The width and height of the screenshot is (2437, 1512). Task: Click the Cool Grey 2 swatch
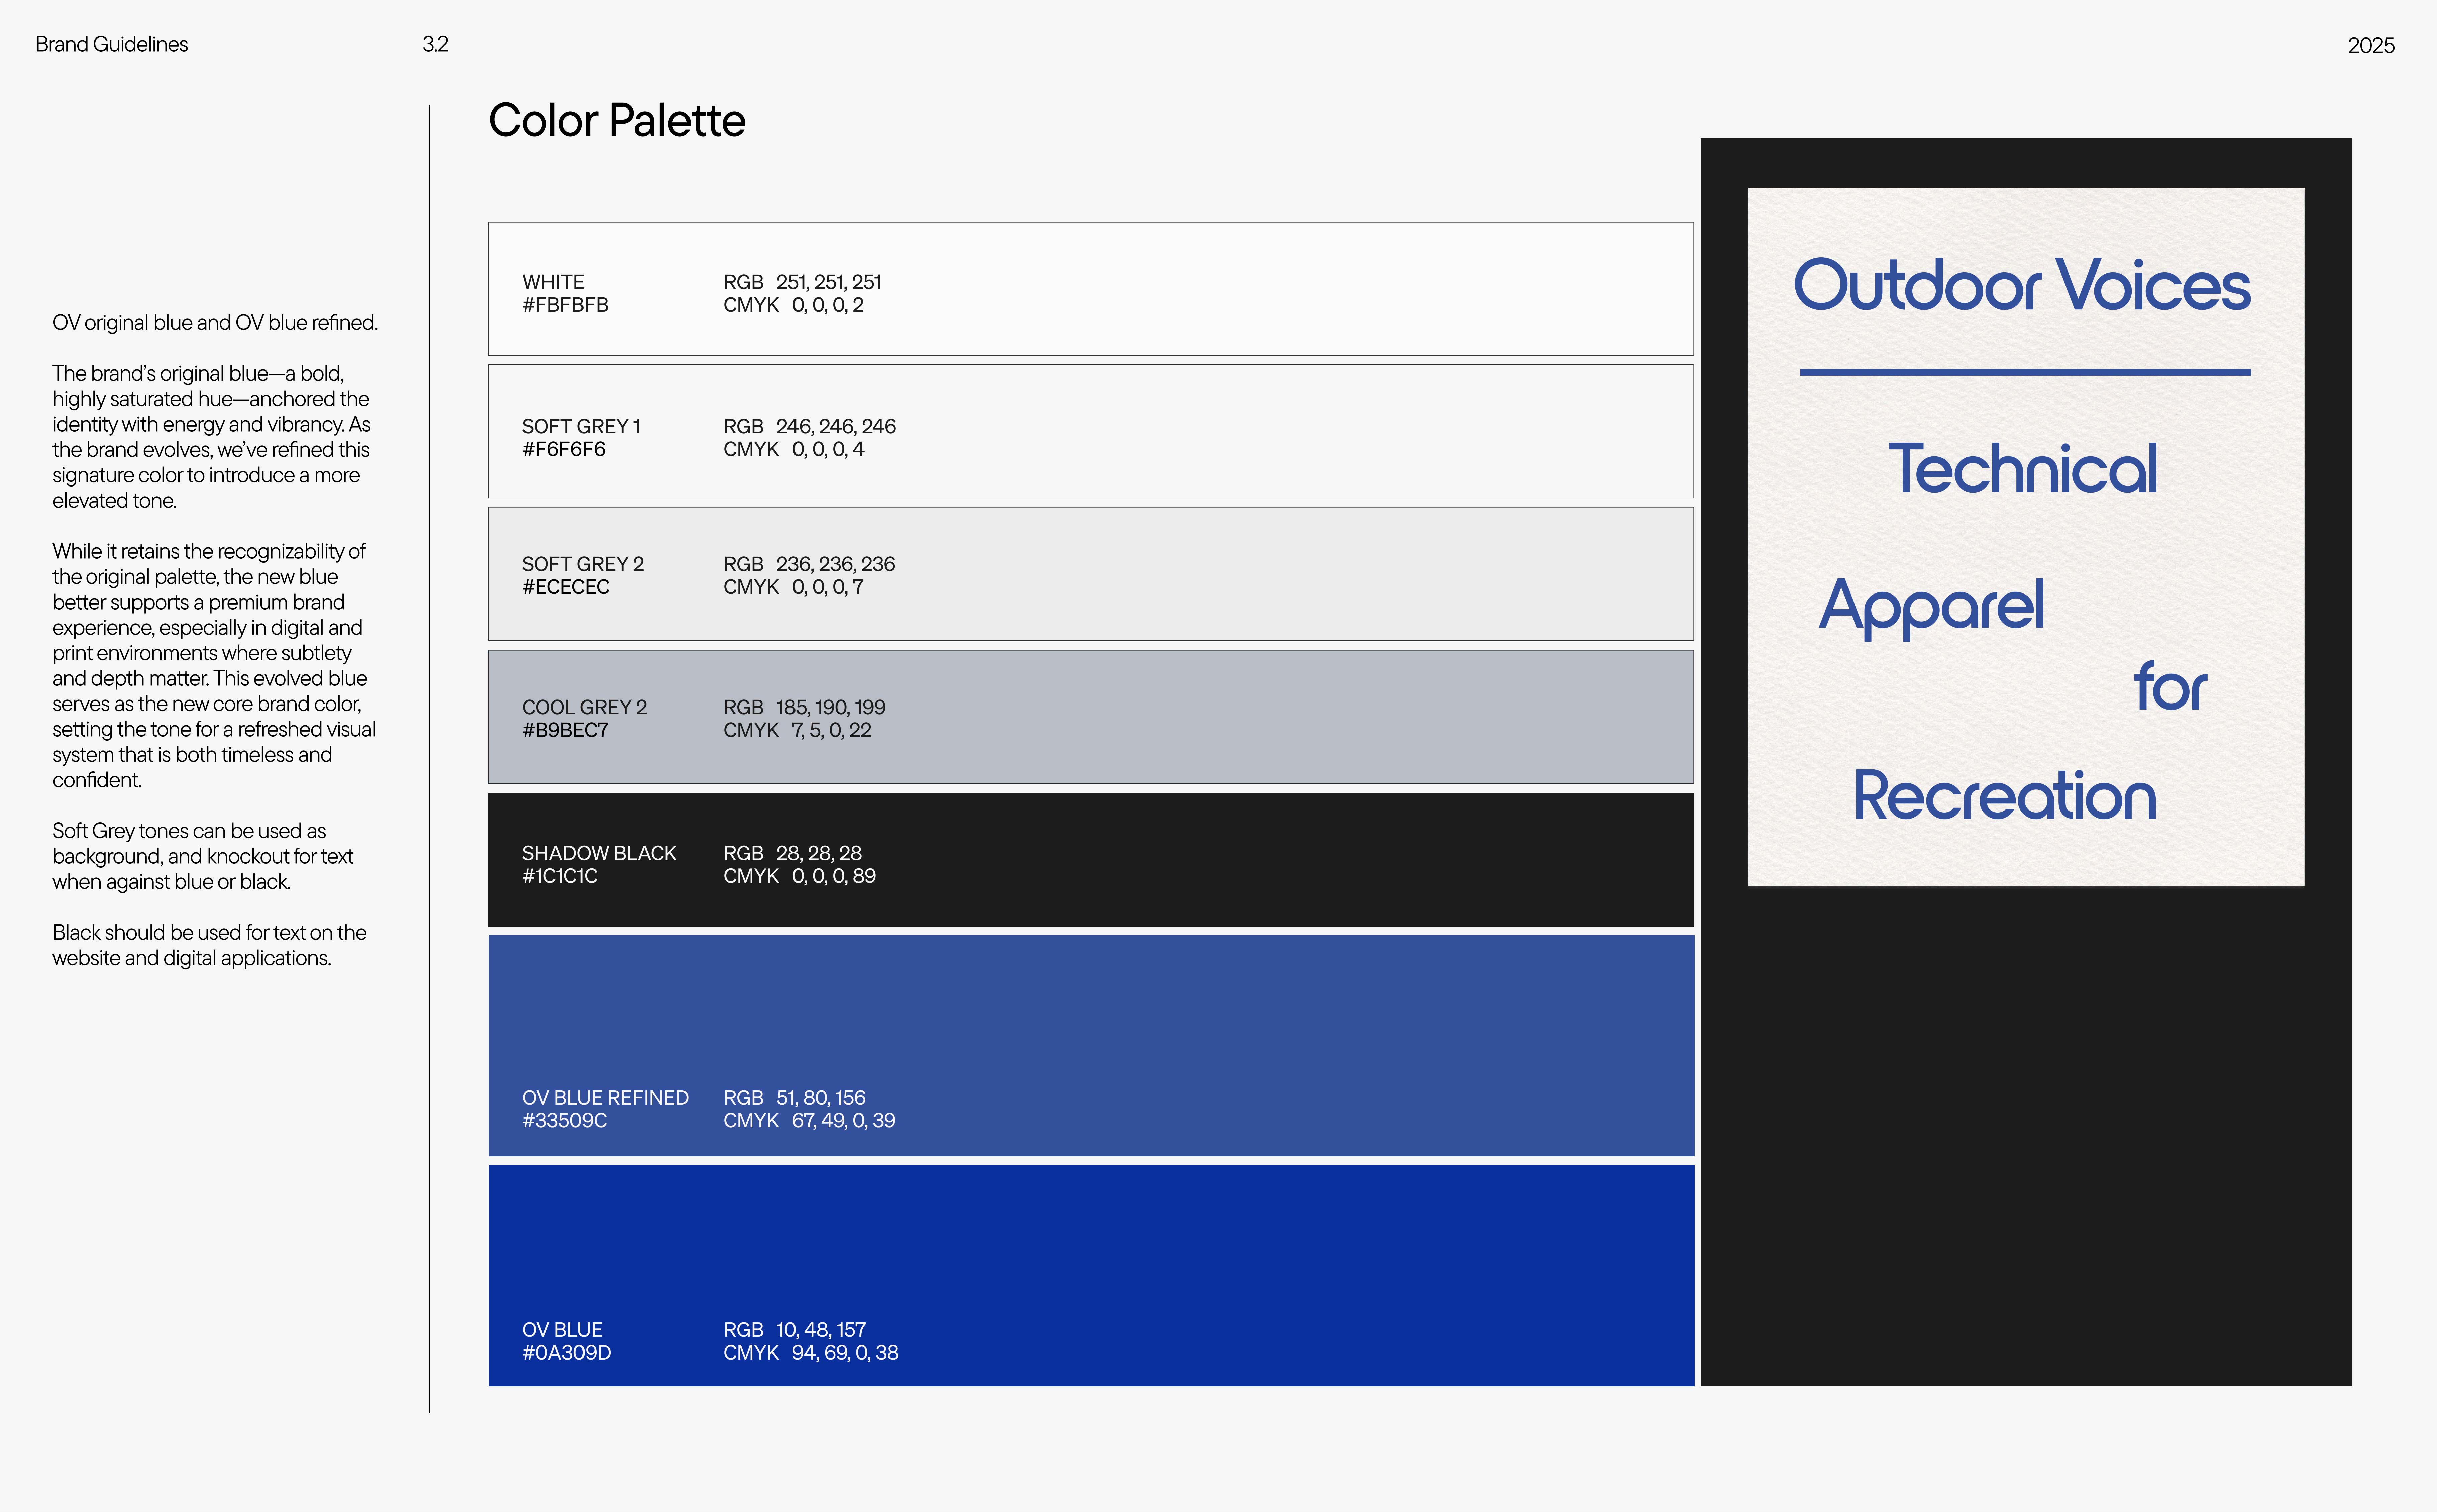click(x=1090, y=716)
